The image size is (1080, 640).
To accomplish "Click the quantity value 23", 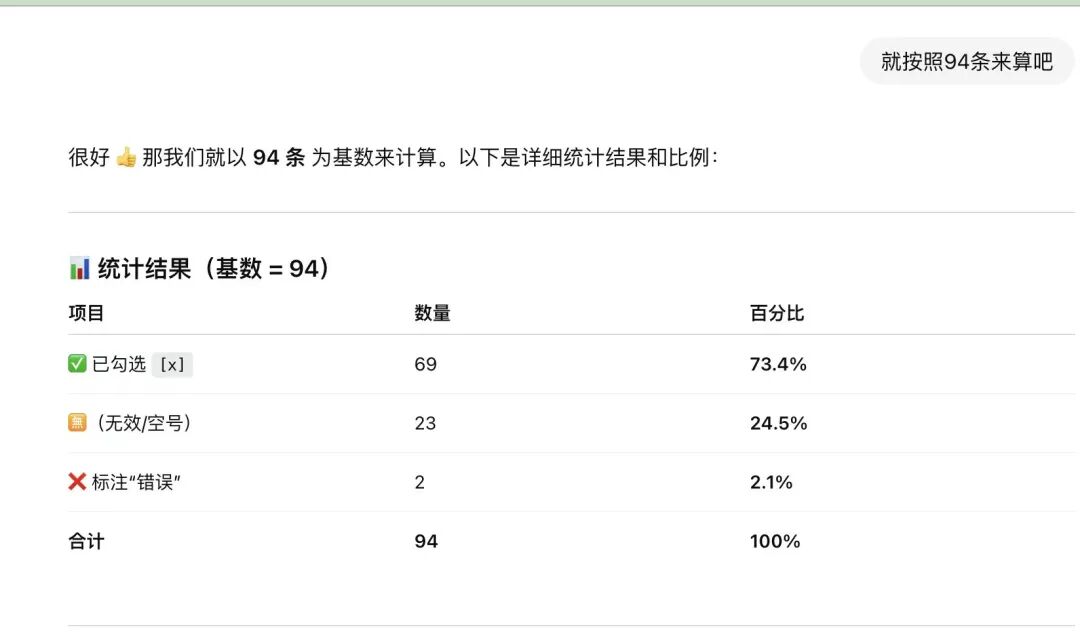I will [425, 423].
